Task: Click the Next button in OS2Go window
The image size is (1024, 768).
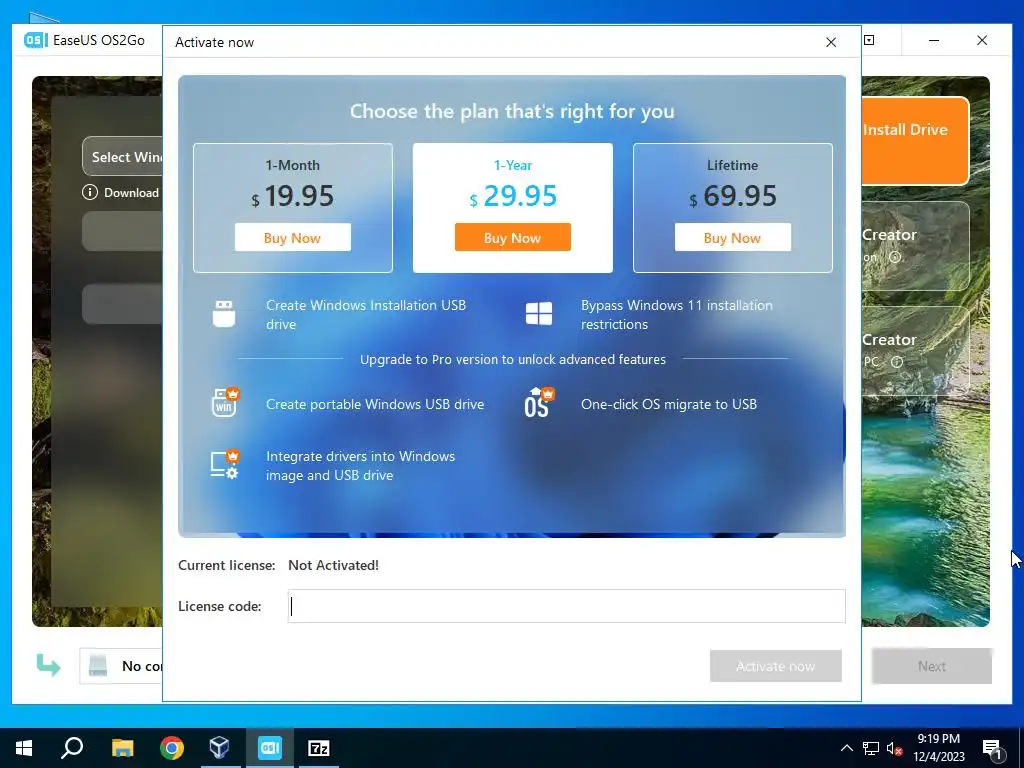Action: [x=932, y=666]
